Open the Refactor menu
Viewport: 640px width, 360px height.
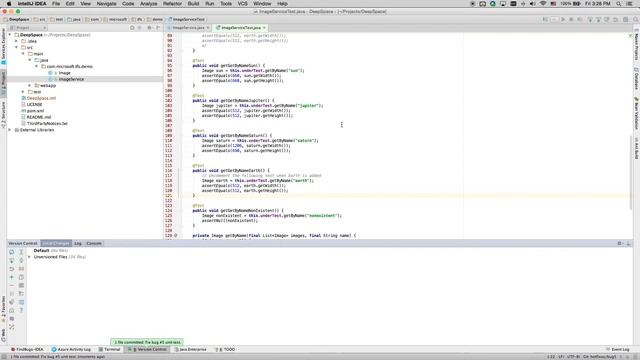172,4
